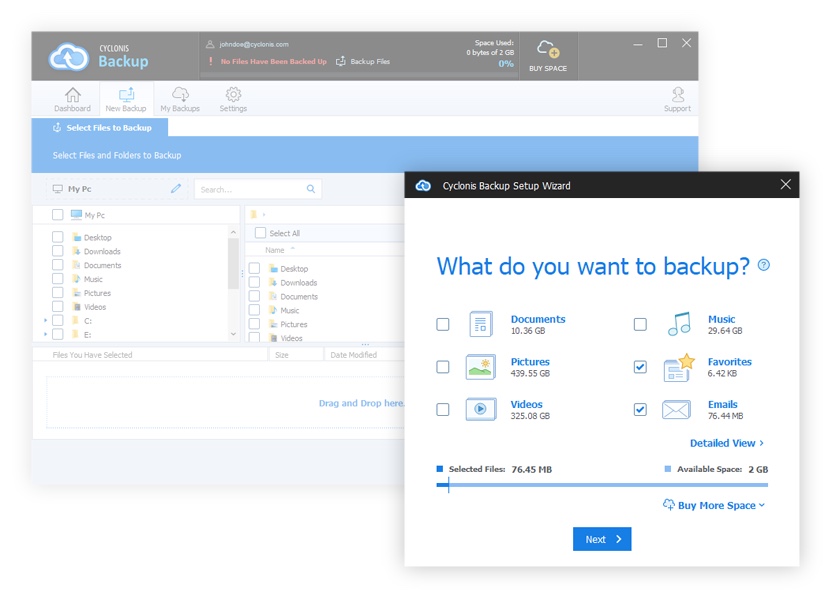Expand the Buy More Space dropdown
The height and width of the screenshot is (598, 831).
pos(714,505)
